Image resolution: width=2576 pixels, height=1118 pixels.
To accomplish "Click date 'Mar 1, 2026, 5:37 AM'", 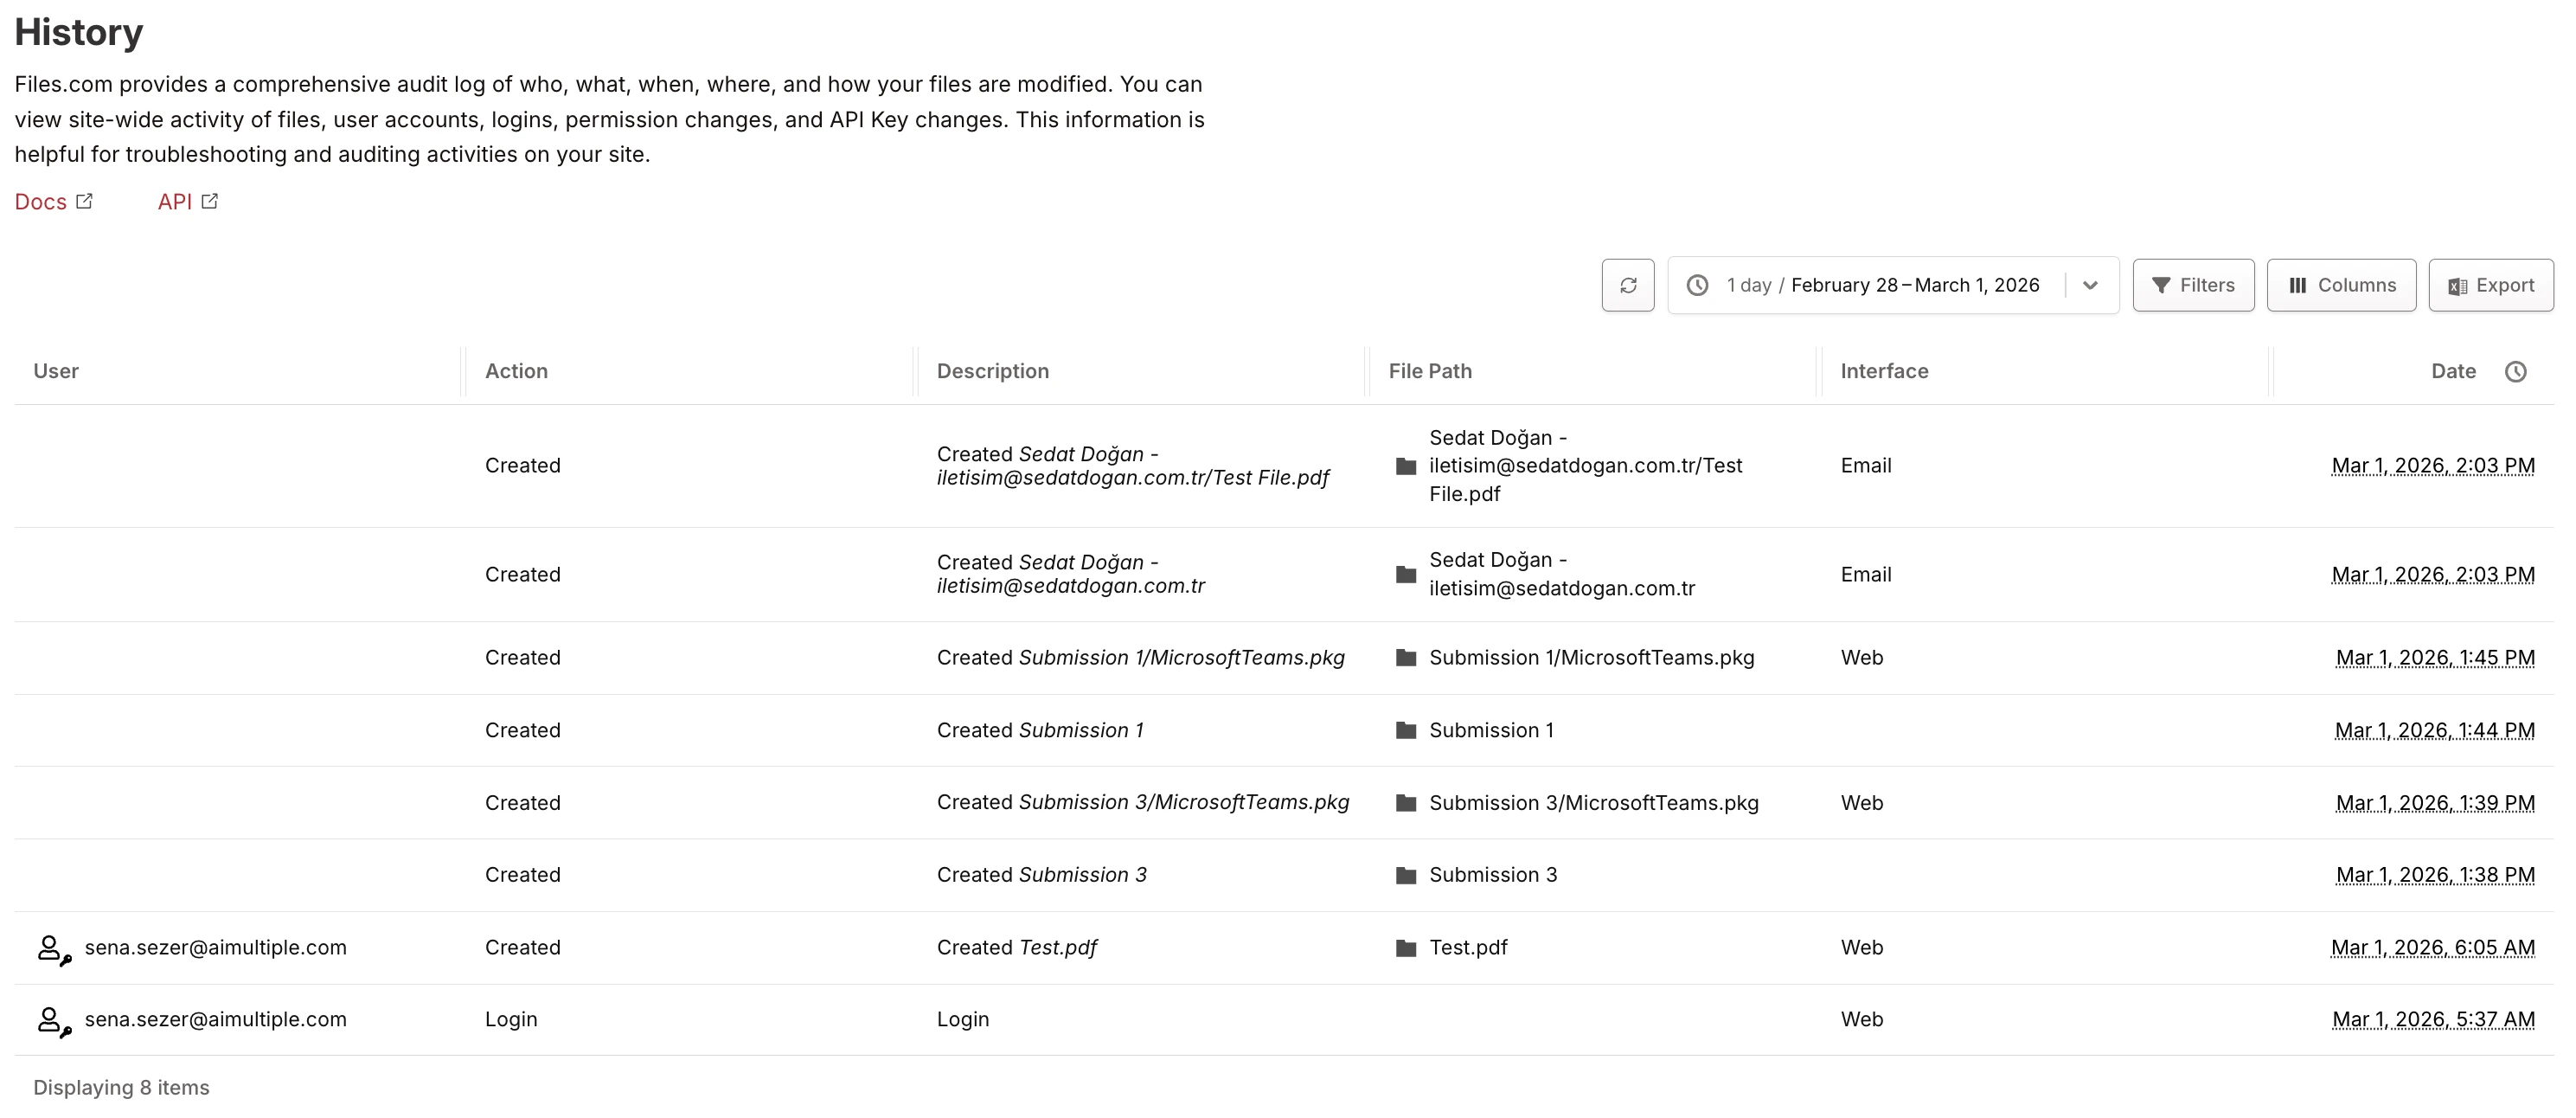I will pyautogui.click(x=2433, y=1019).
